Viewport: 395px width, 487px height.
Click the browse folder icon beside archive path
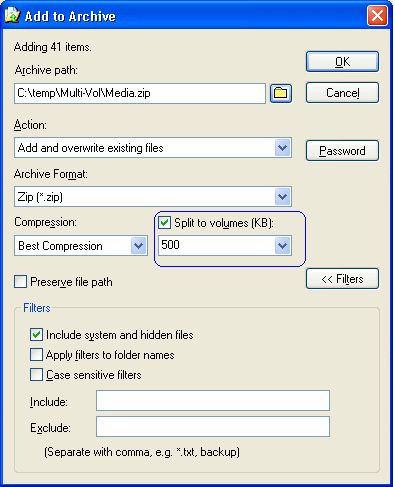click(x=281, y=93)
